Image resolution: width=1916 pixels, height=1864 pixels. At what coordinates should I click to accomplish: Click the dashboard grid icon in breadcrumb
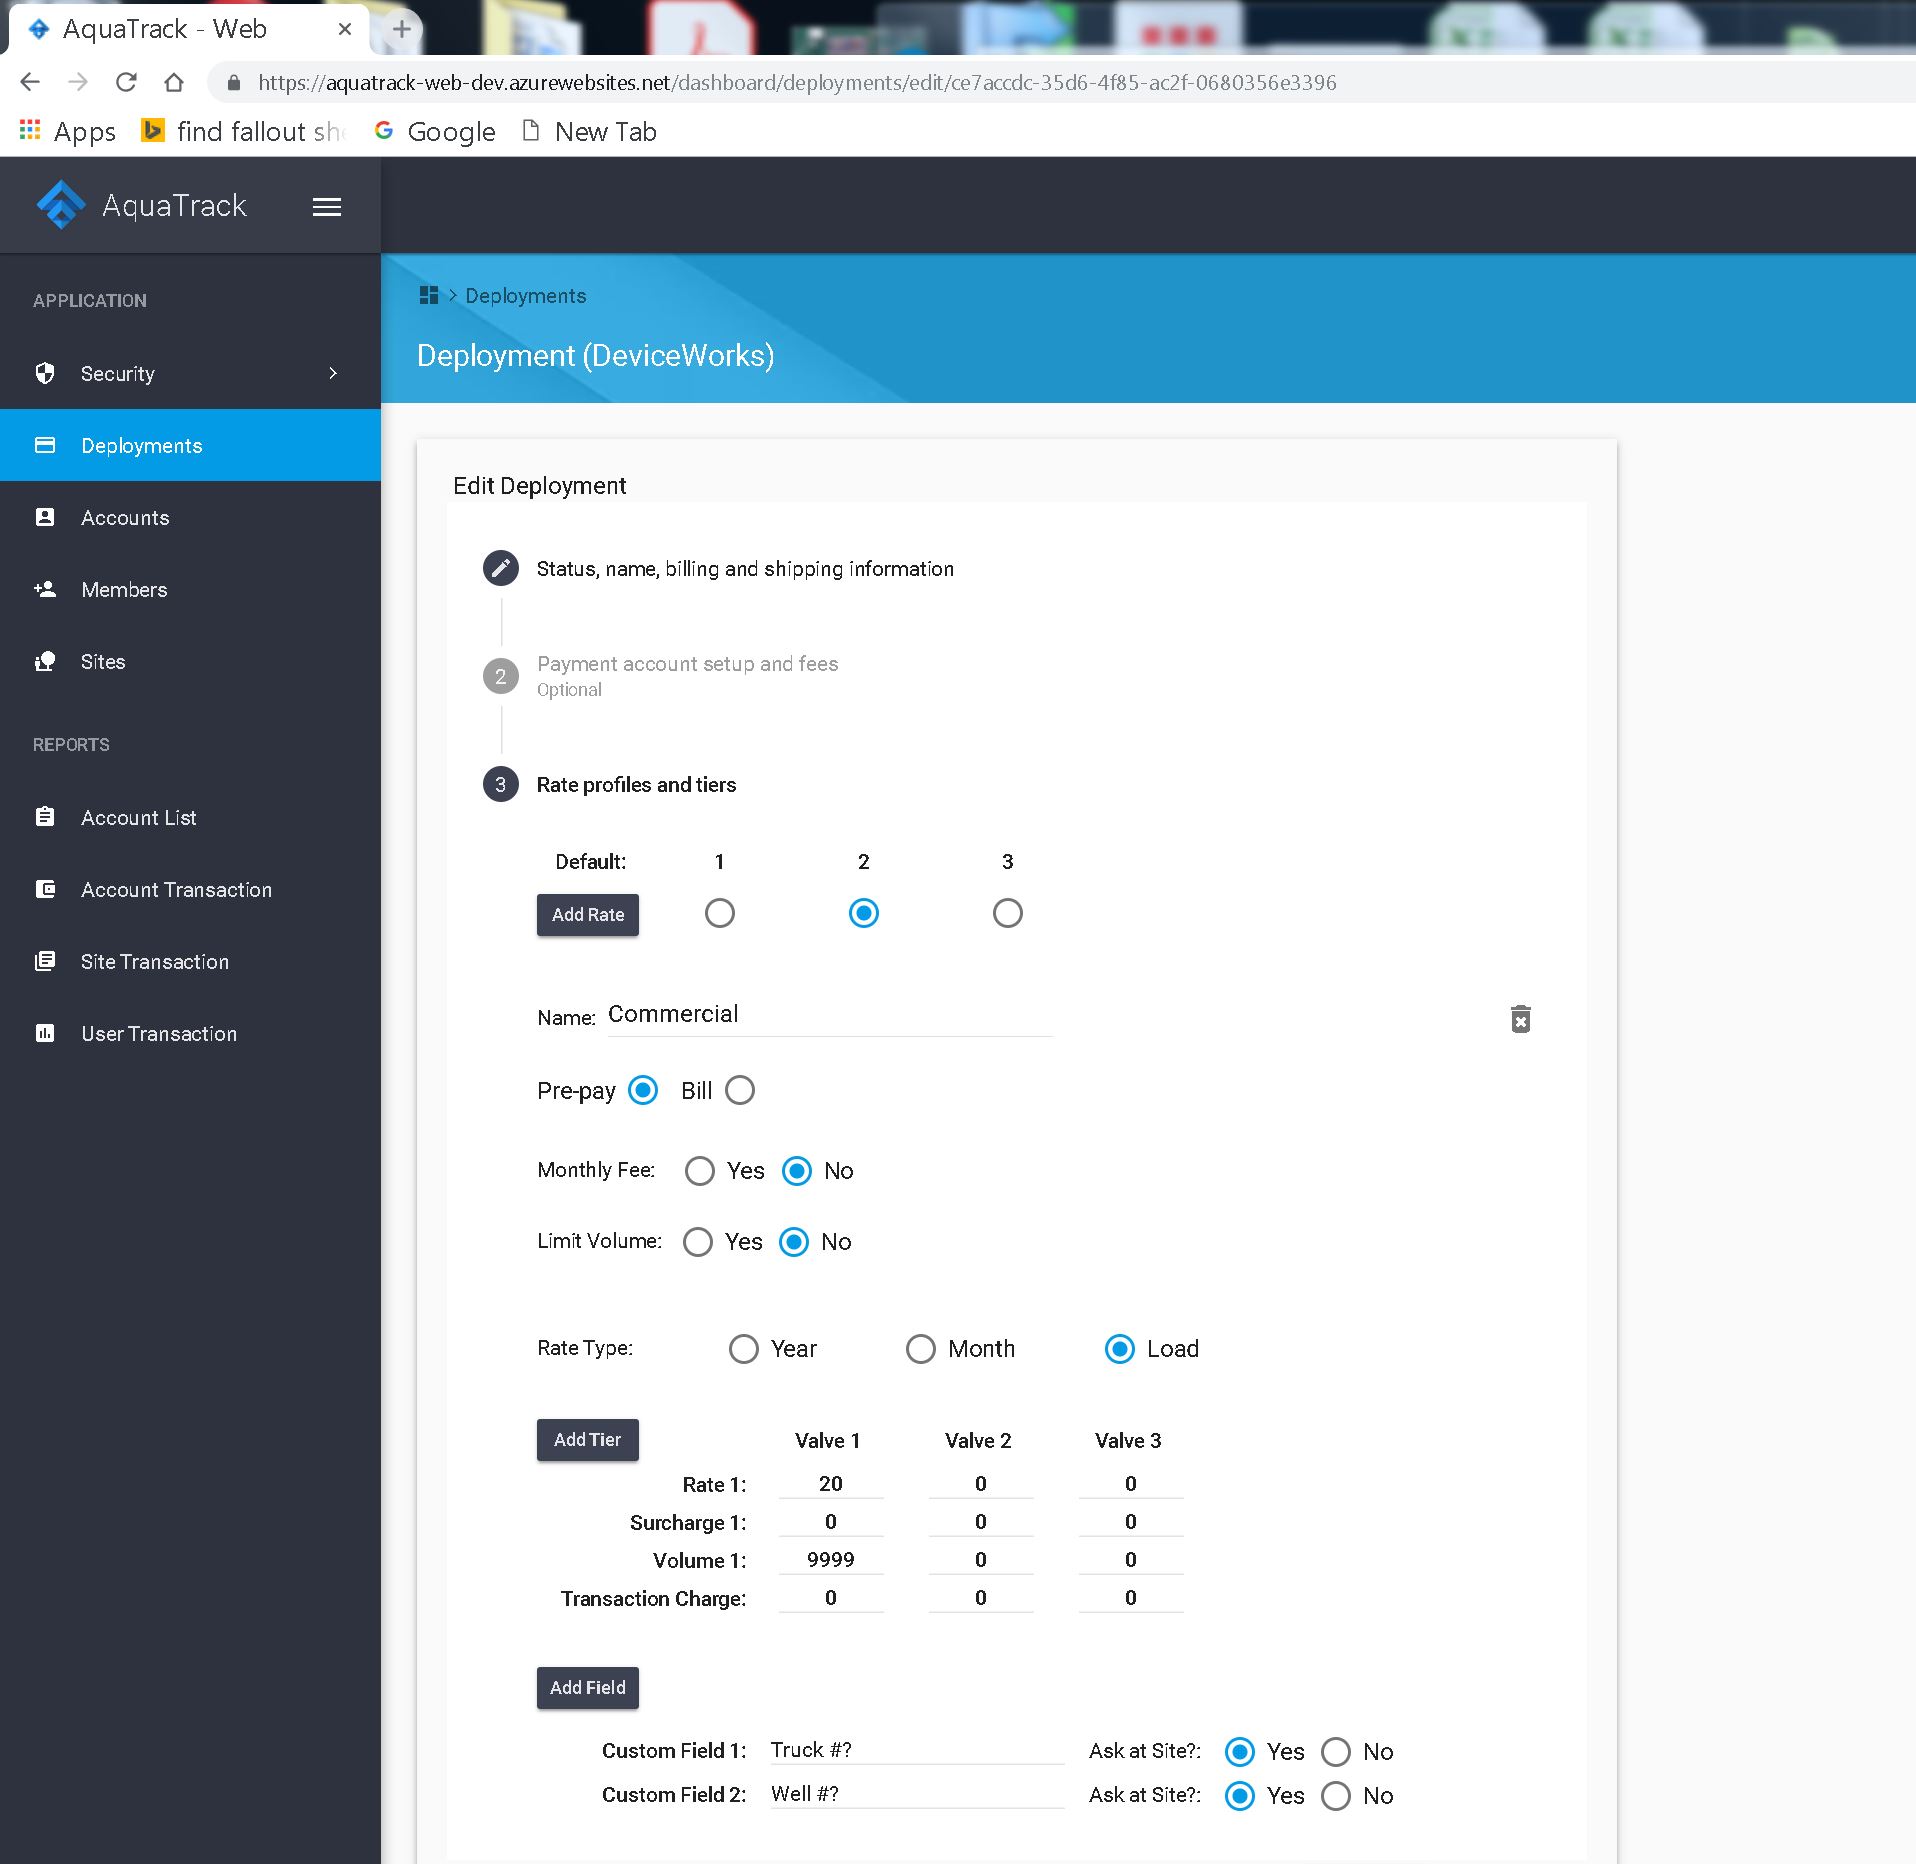tap(429, 295)
